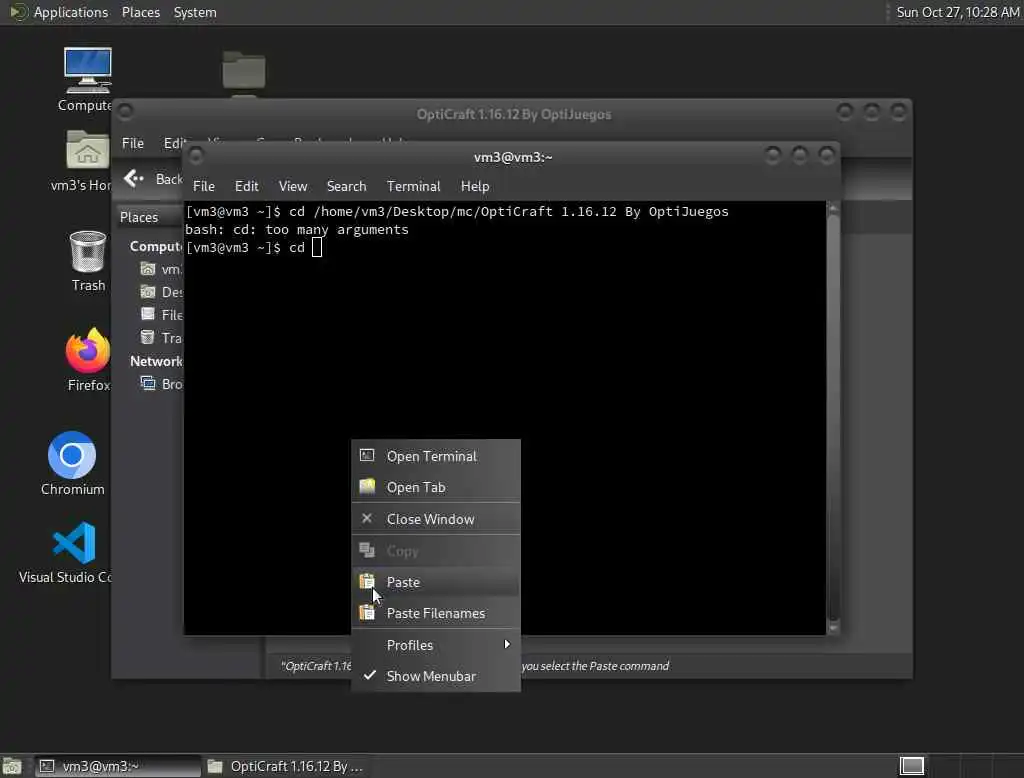Open terminal Search menu
The height and width of the screenshot is (778, 1024).
(x=346, y=186)
